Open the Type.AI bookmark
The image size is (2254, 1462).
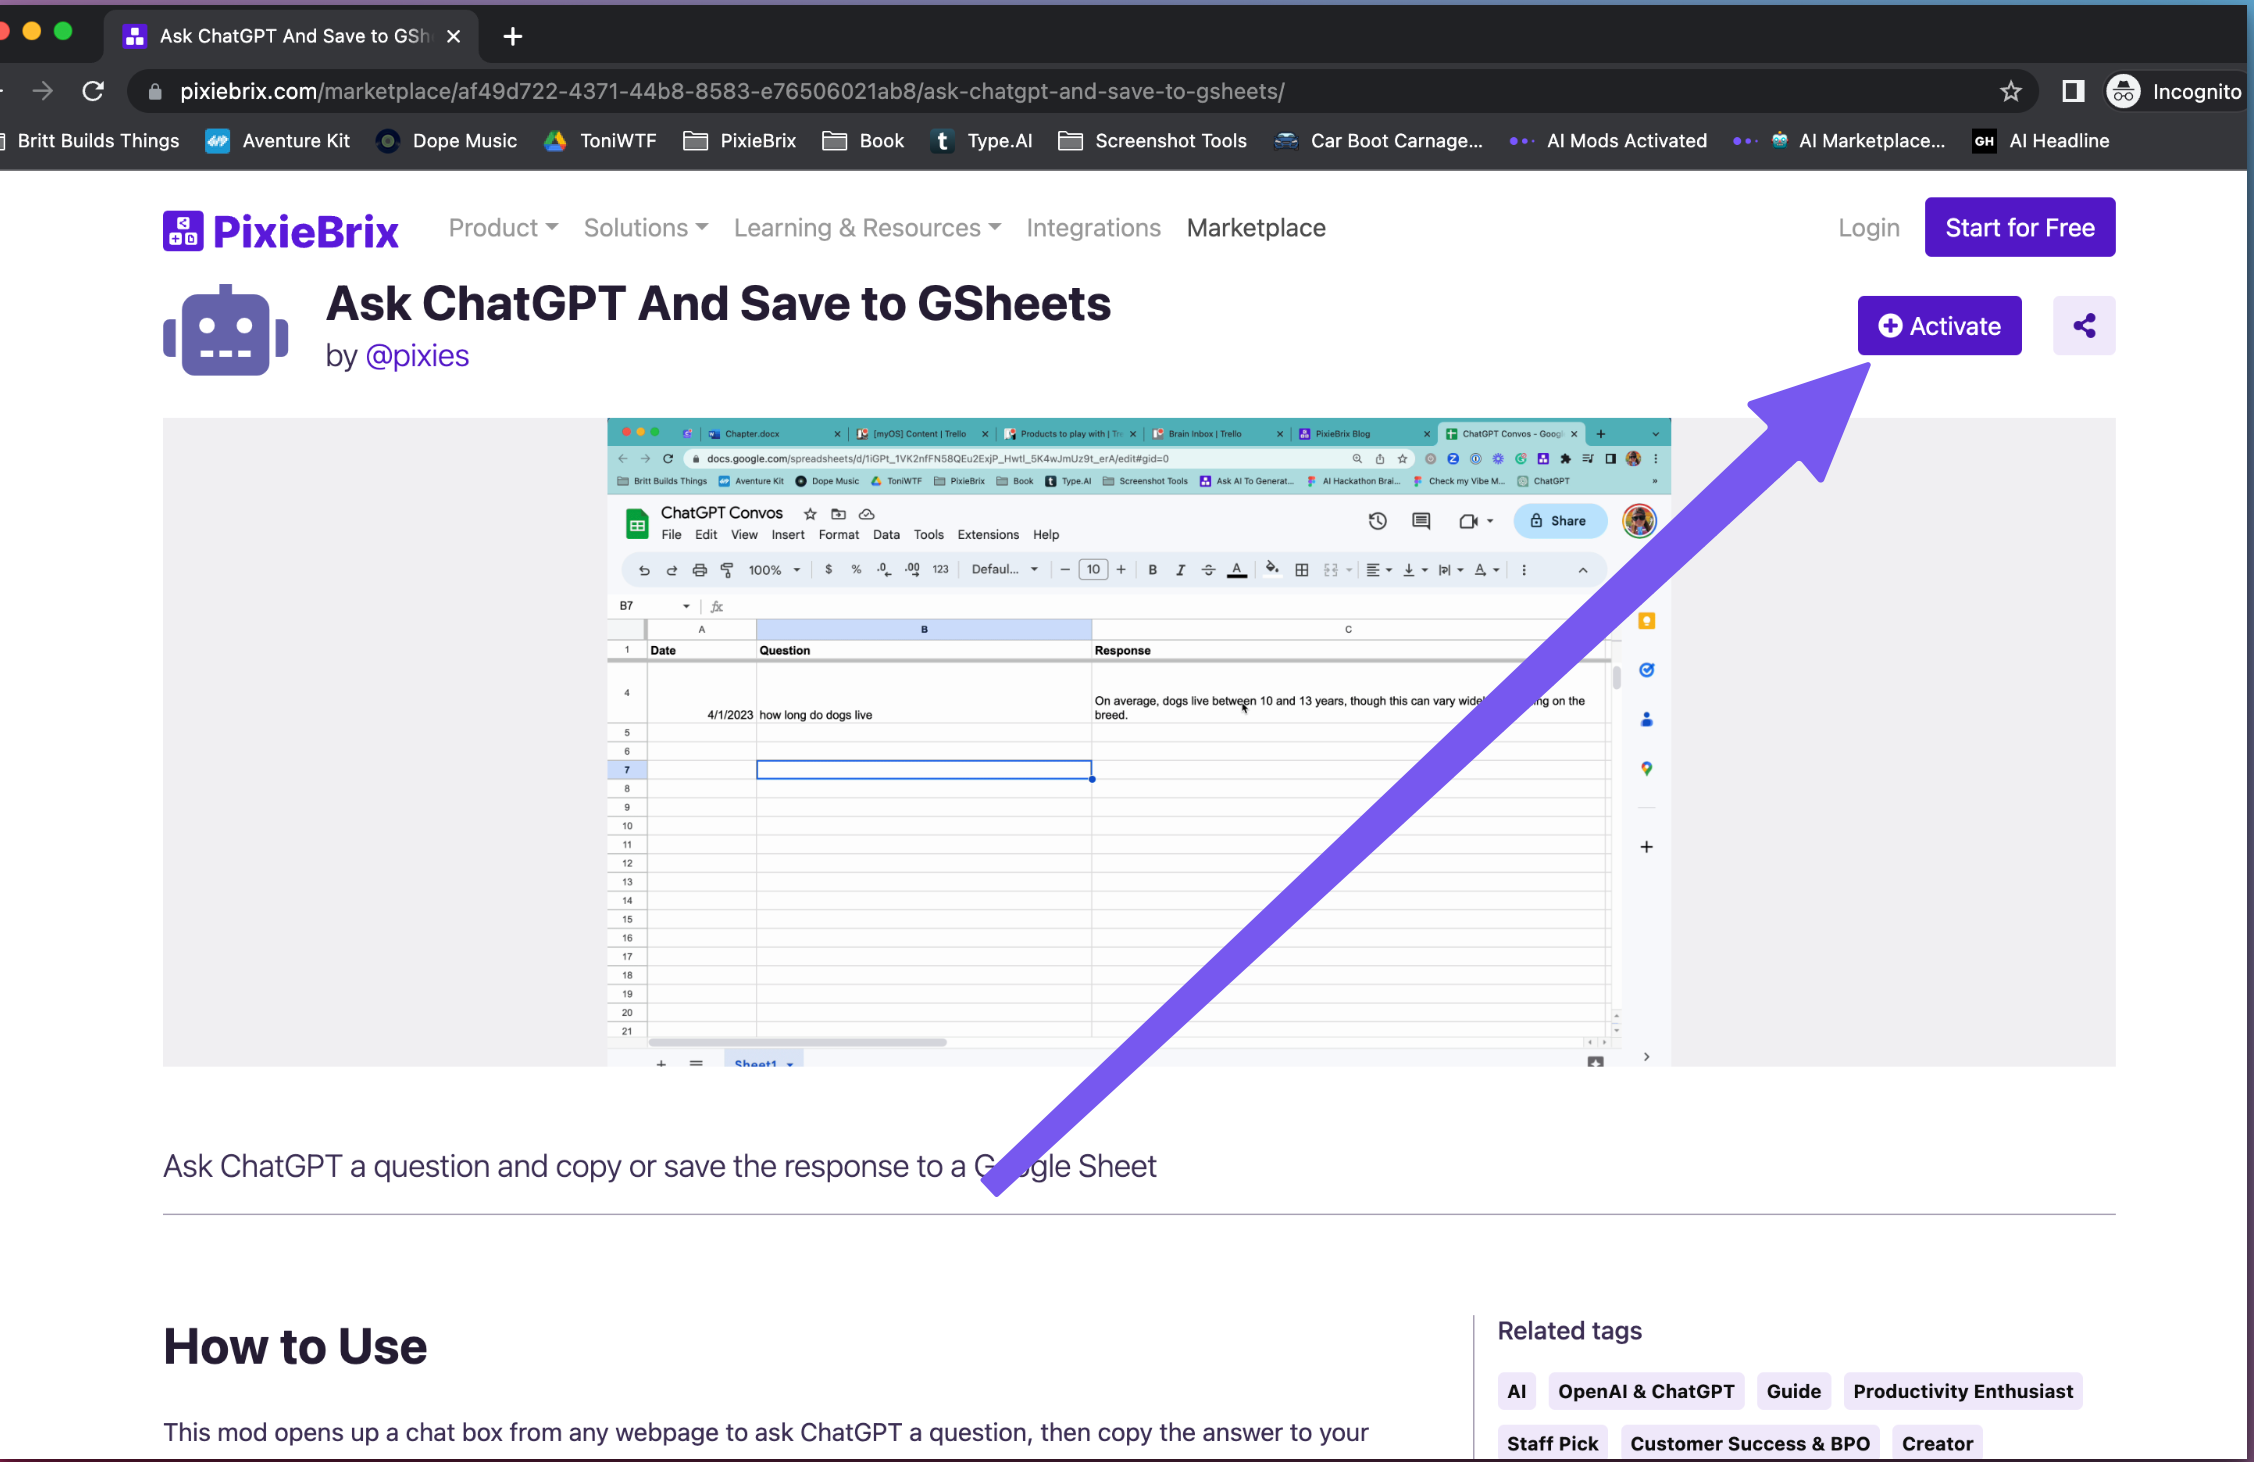point(981,141)
